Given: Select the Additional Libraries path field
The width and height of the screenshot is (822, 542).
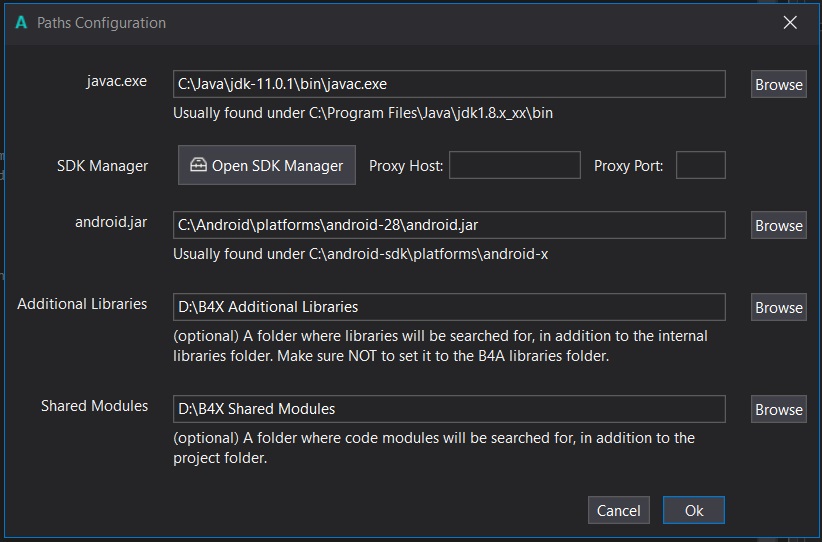Looking at the screenshot, I should (449, 307).
